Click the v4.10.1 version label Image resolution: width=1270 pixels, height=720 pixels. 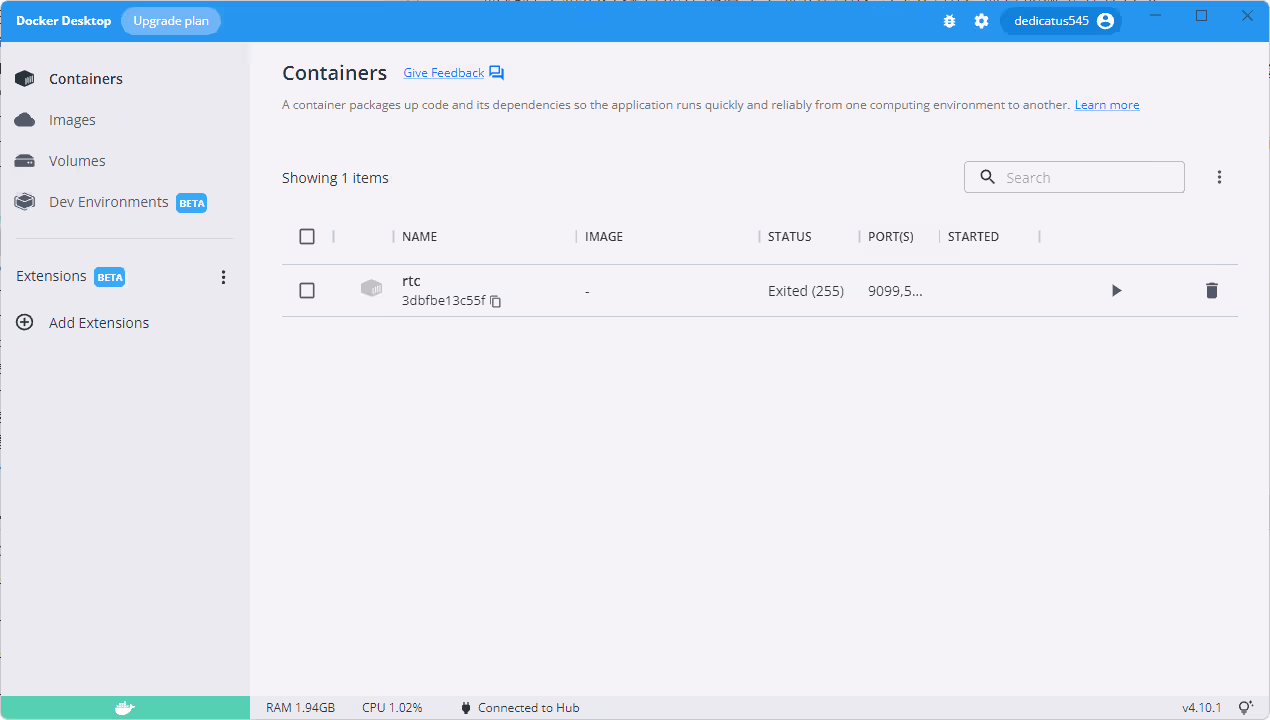[x=1202, y=708]
